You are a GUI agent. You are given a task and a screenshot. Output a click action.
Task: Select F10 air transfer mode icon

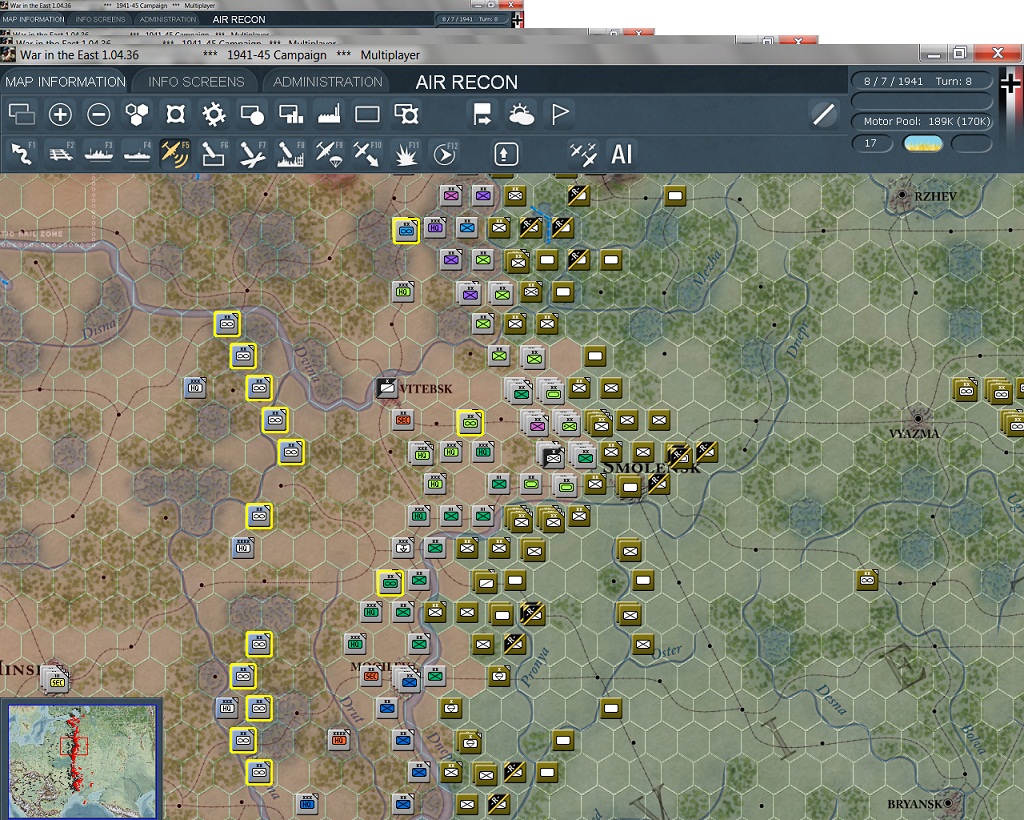(367, 154)
